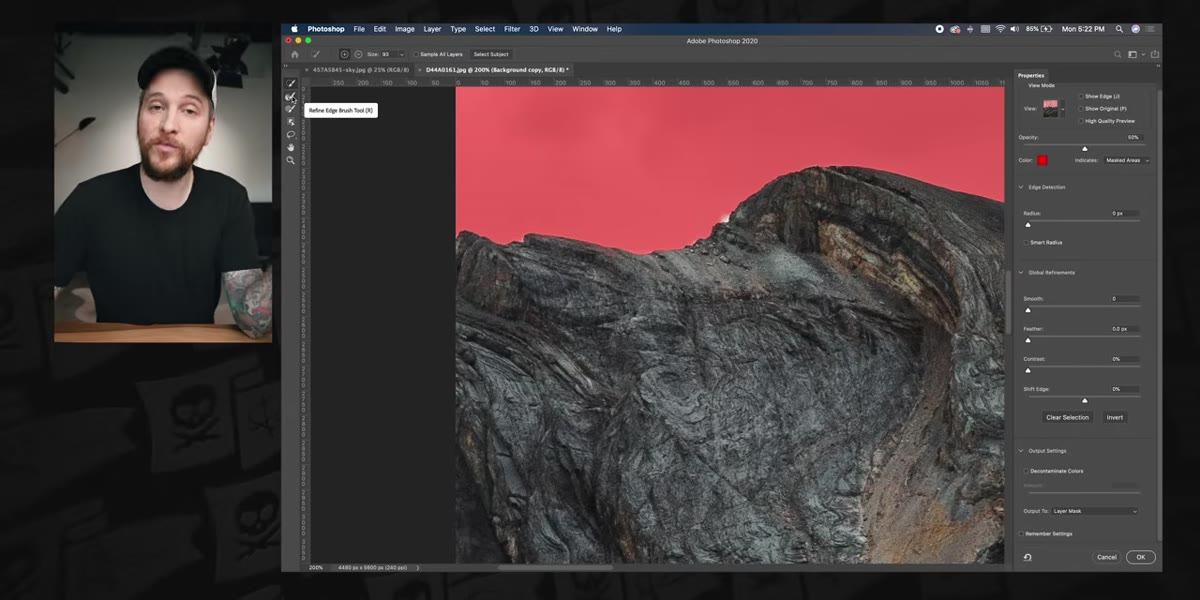This screenshot has height=600, width=1200.
Task: Confirm with the OK button
Action: (1141, 557)
